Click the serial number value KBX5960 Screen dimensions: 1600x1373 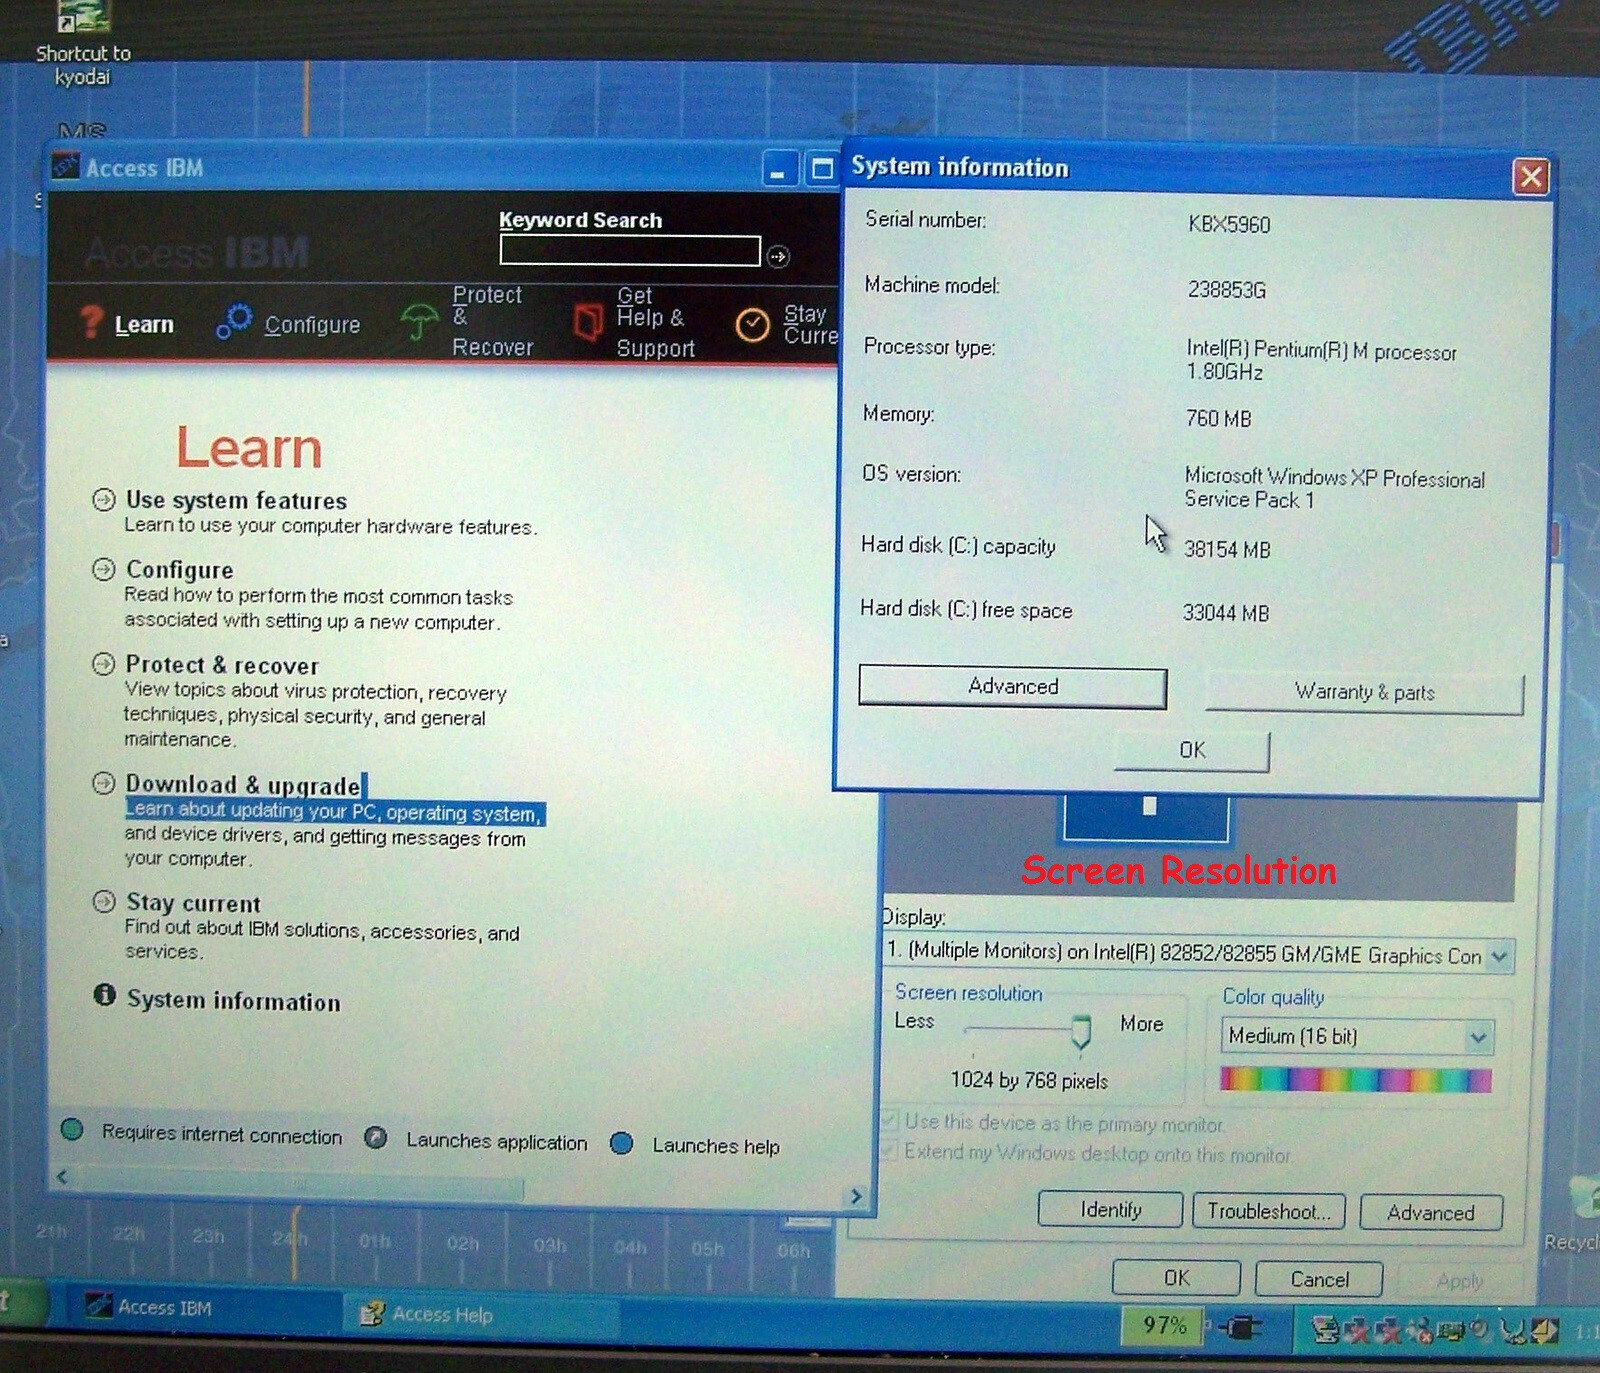coord(1229,224)
